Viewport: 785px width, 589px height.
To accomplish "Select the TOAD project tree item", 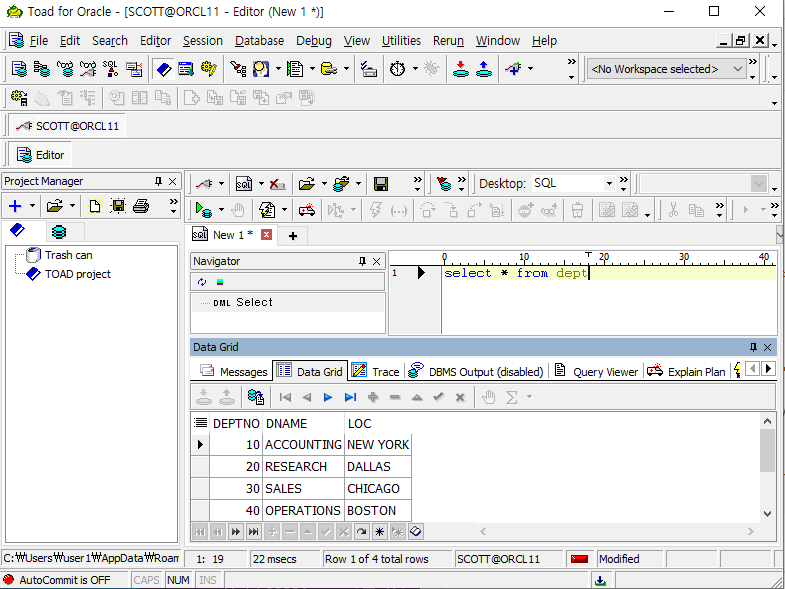I will [78, 274].
